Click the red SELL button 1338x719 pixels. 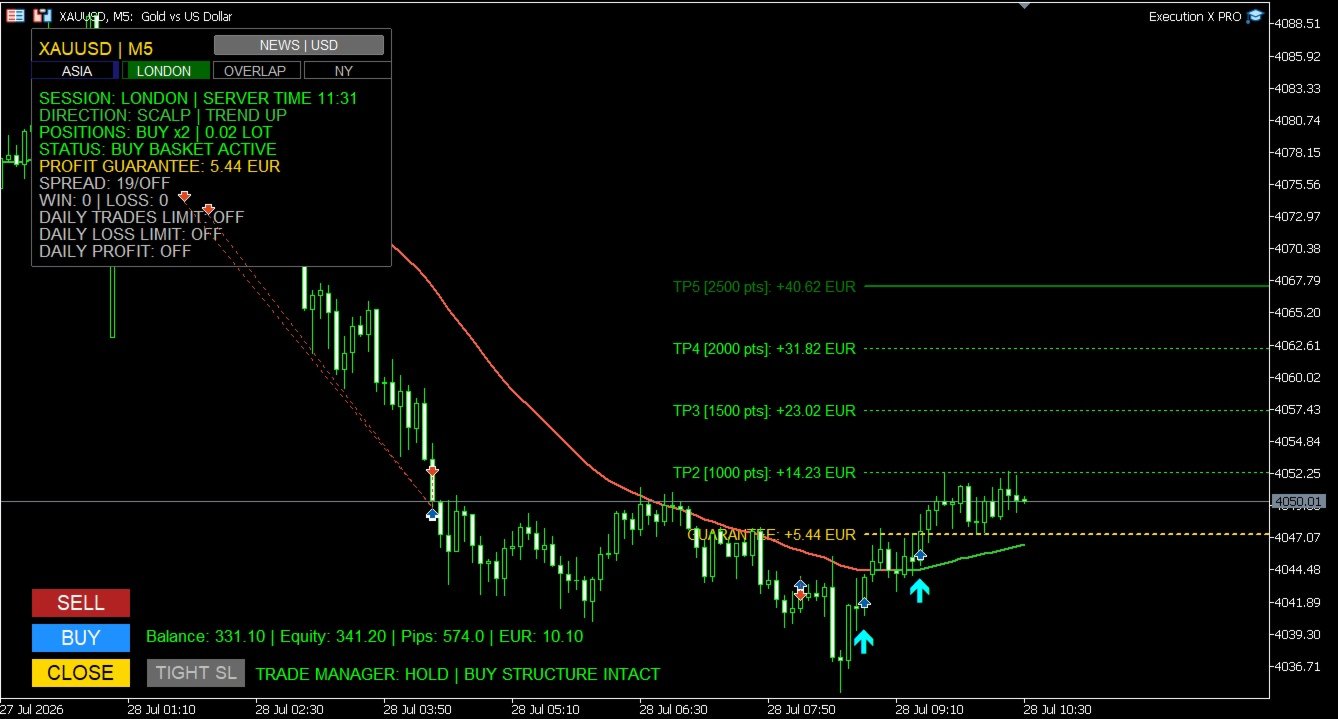click(x=81, y=603)
